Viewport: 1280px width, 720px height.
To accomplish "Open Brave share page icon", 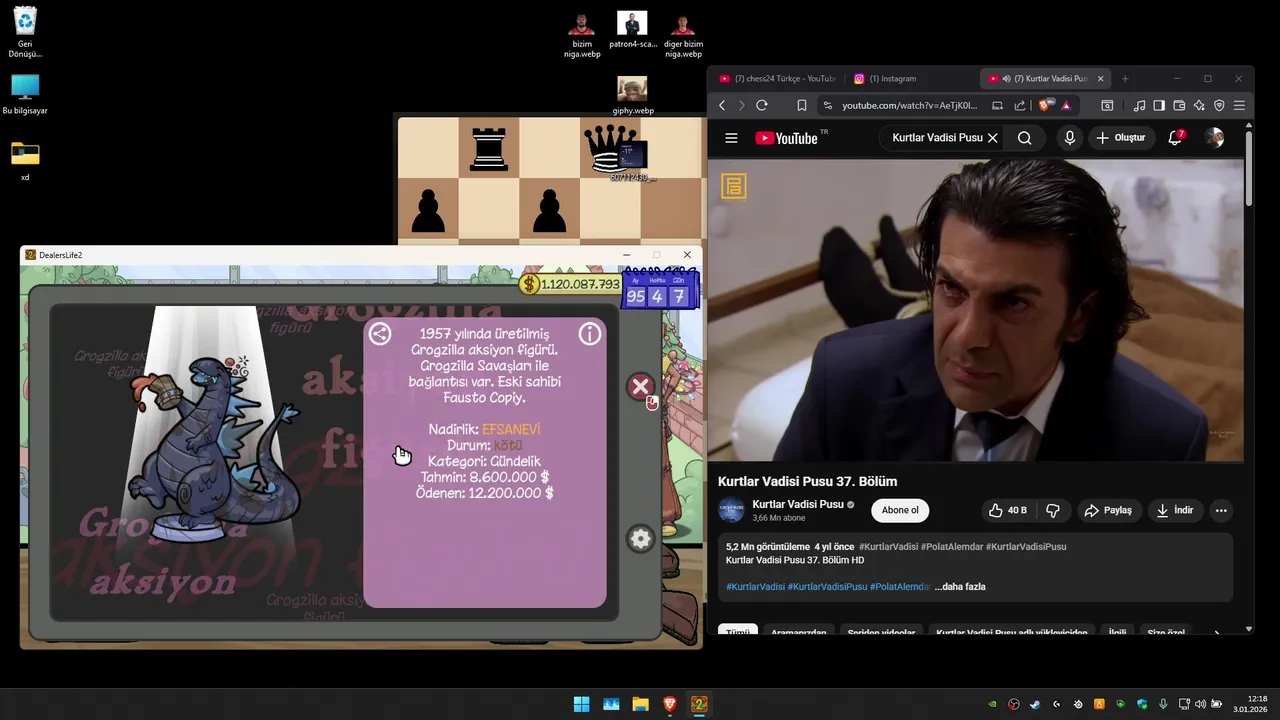I will point(1019,105).
